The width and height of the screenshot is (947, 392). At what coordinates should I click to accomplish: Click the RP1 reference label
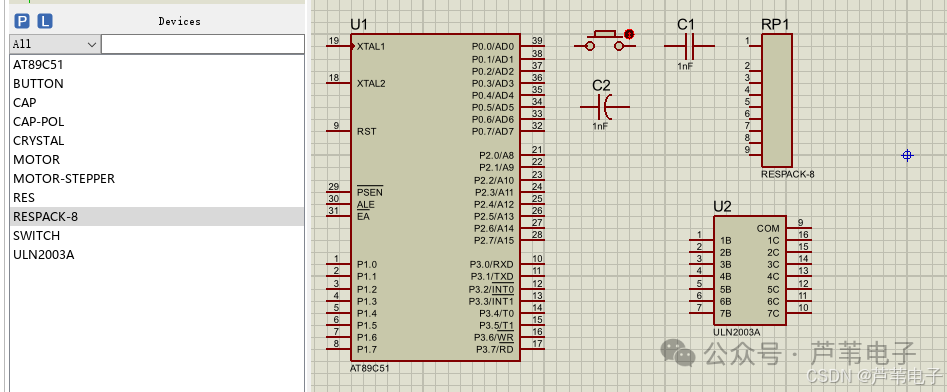point(775,24)
